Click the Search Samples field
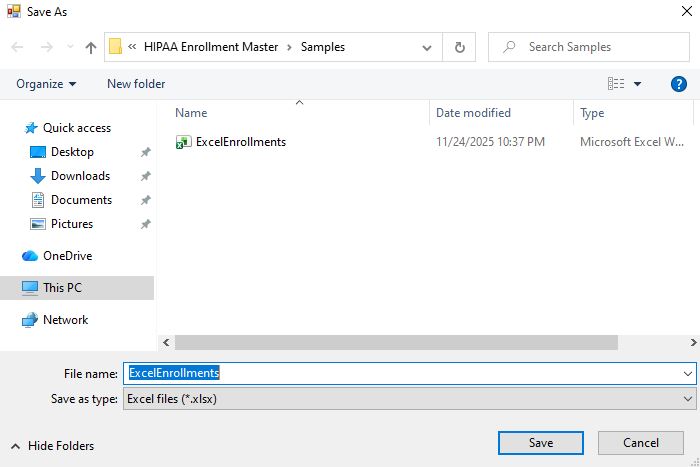 589,47
